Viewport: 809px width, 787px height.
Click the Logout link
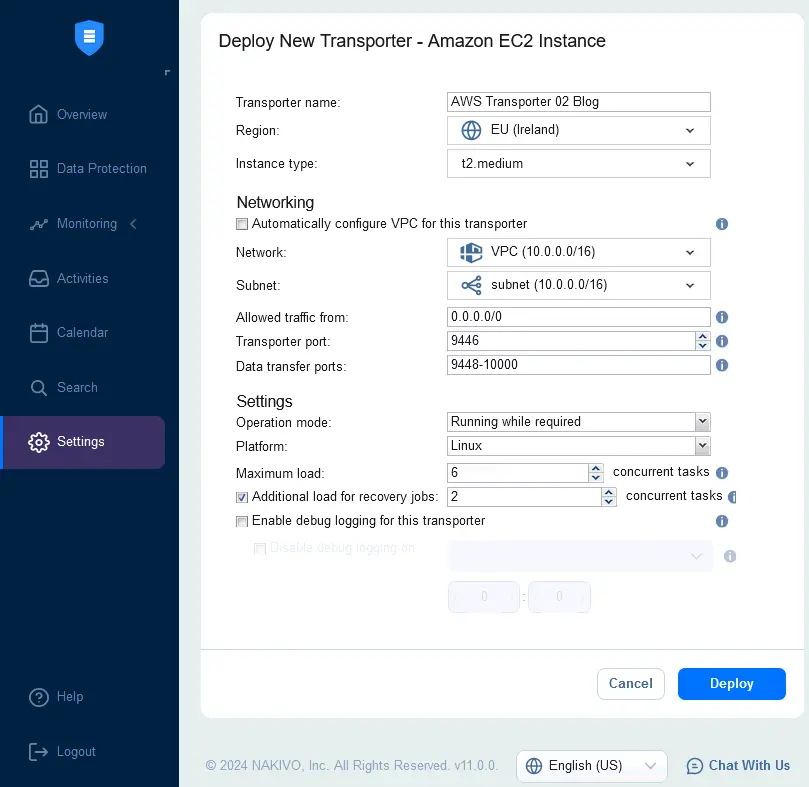point(76,752)
